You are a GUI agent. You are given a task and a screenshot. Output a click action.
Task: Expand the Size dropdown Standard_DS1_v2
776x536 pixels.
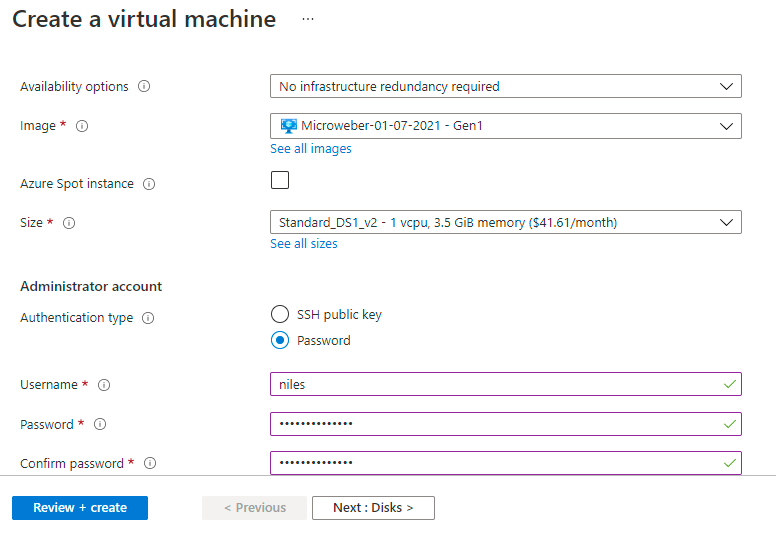(505, 222)
